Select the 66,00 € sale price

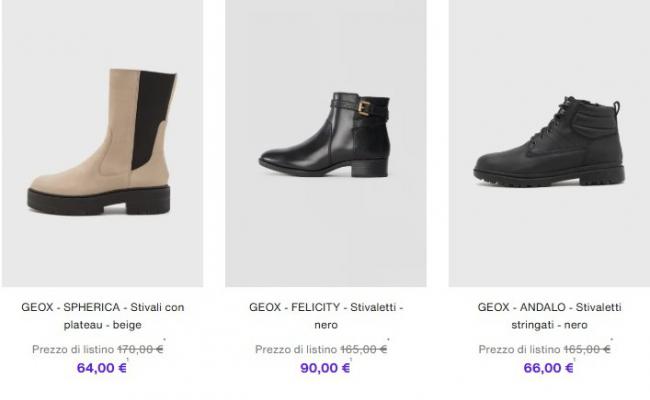point(549,368)
